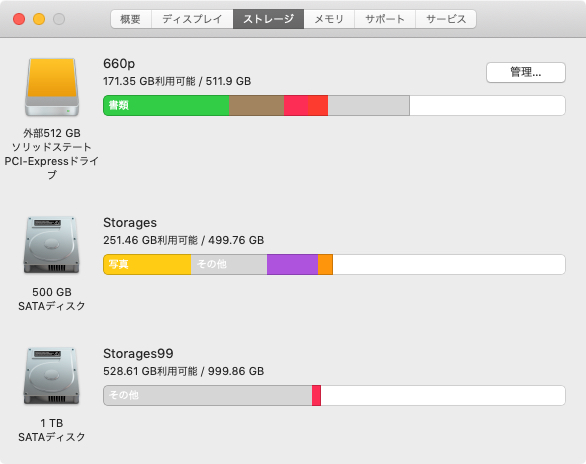Click the purple segment in Storages bar
Viewport: 586px width, 464px height.
click(293, 265)
